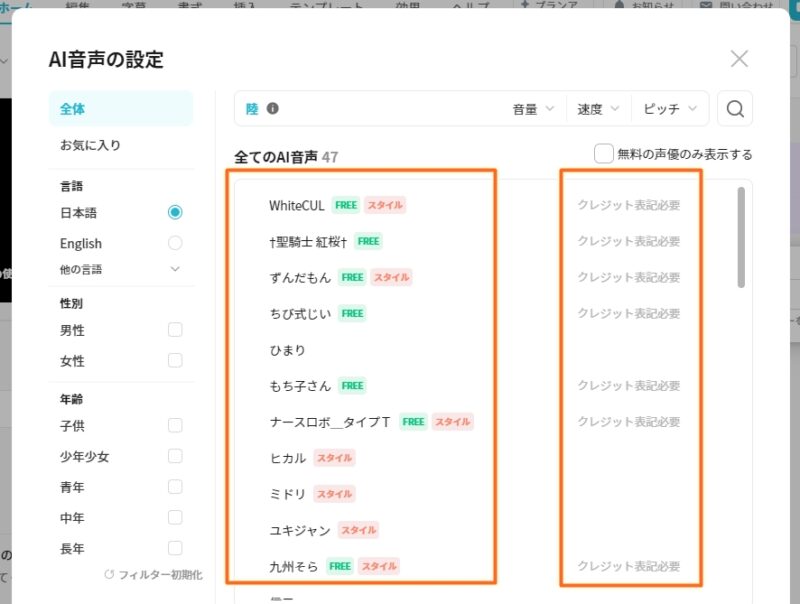Tick the 男性 gender checkbox
This screenshot has height=604, width=800.
(x=175, y=330)
